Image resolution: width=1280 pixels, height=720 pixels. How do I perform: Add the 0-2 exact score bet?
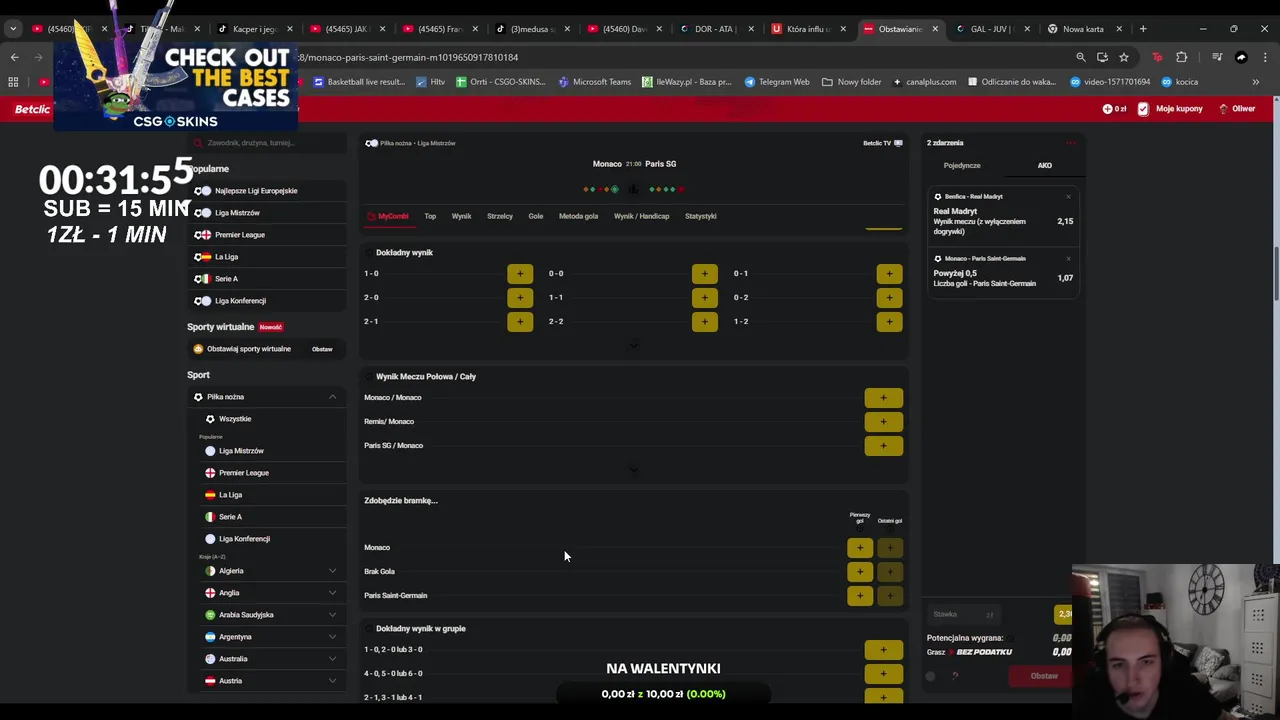point(889,297)
